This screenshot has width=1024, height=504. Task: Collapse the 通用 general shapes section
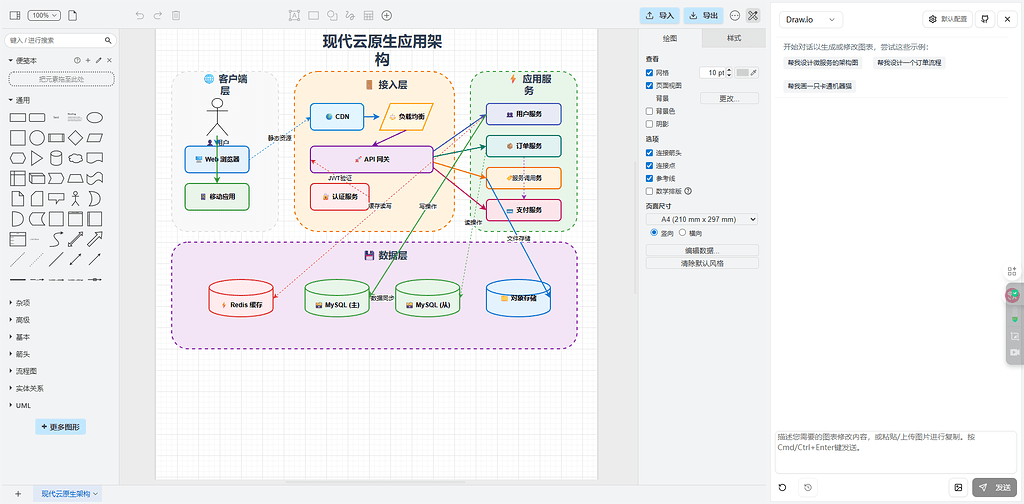point(19,101)
